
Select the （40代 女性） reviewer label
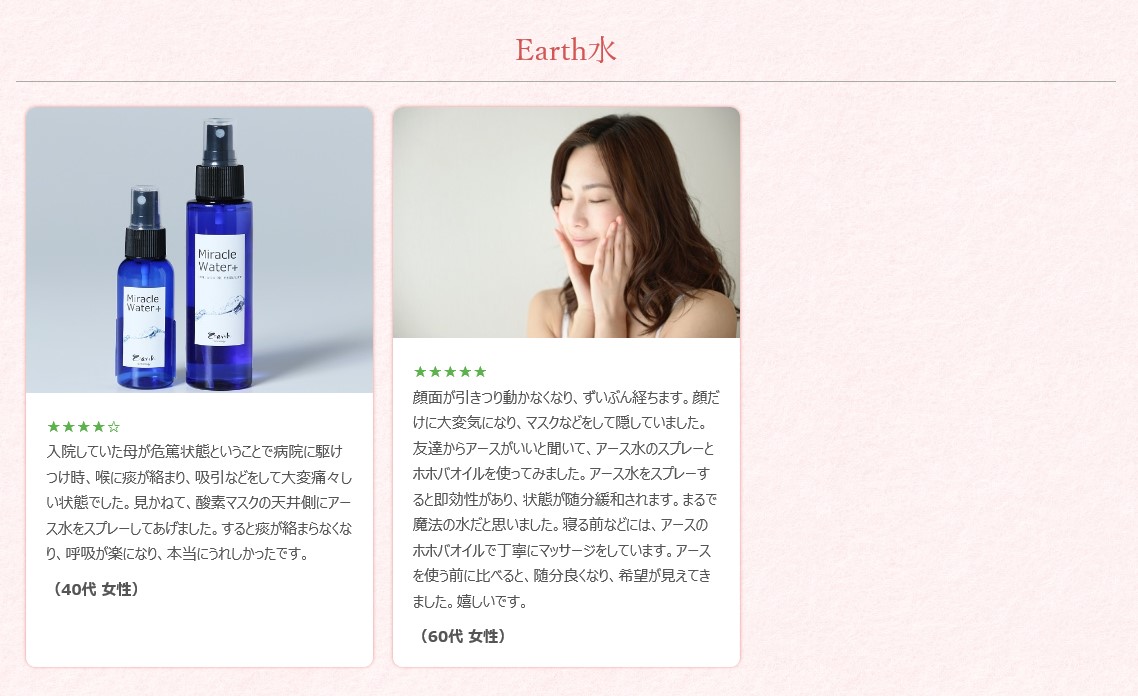pyautogui.click(x=93, y=589)
